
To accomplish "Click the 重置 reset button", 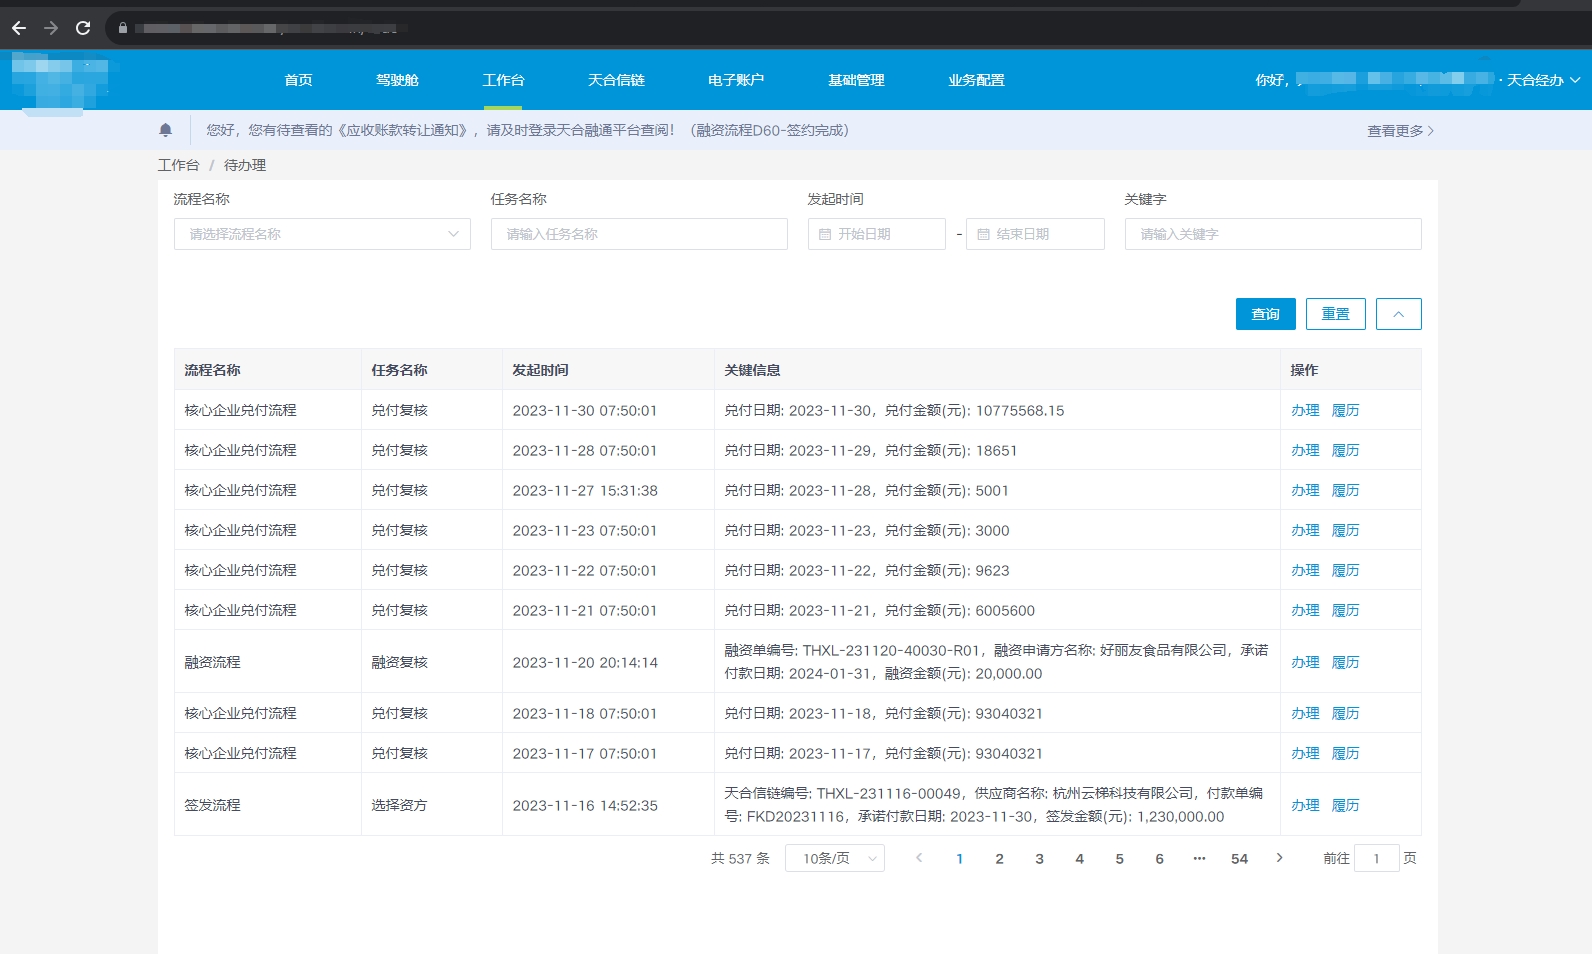I will coord(1336,314).
